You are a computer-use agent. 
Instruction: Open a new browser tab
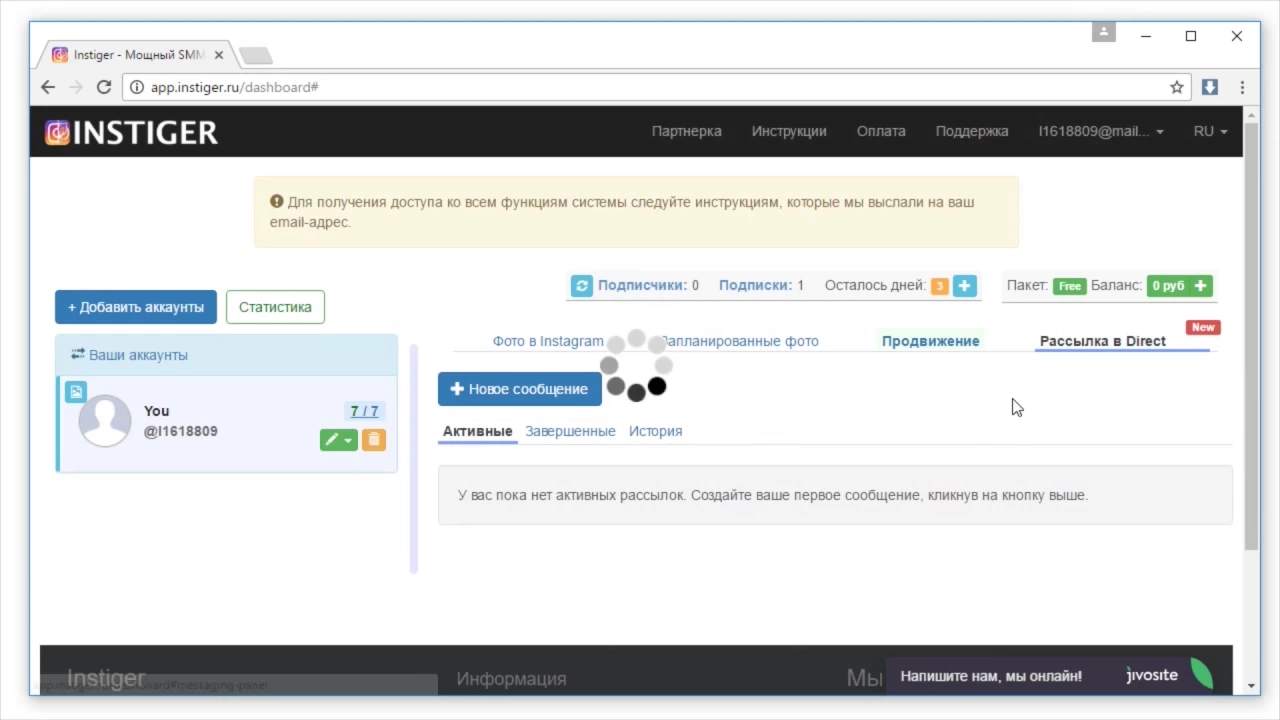click(x=256, y=55)
